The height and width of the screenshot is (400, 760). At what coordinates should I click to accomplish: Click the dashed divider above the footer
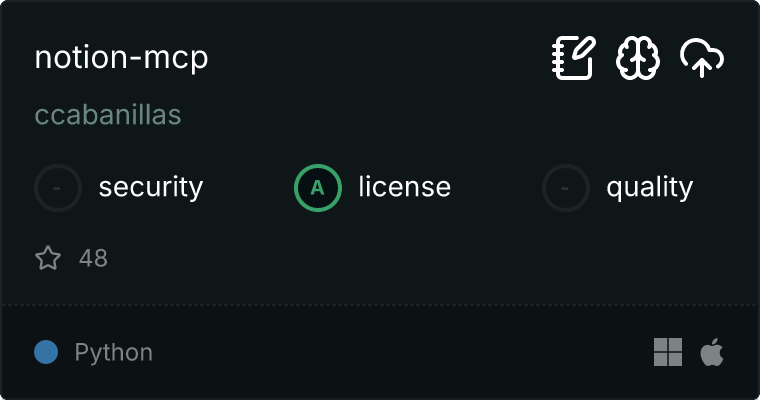(380, 305)
